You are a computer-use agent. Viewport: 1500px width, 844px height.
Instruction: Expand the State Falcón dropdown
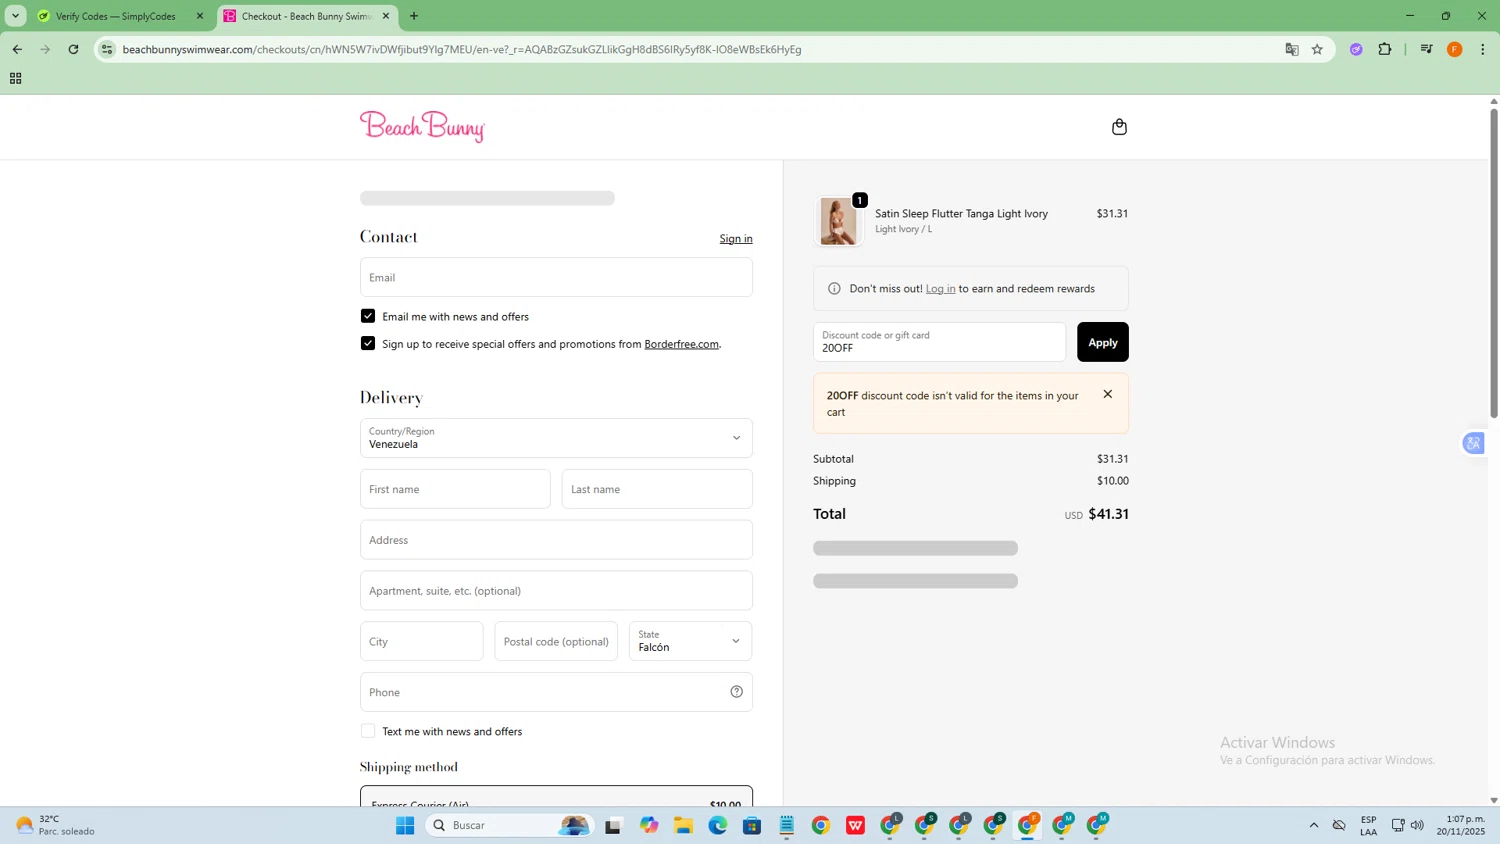point(690,641)
